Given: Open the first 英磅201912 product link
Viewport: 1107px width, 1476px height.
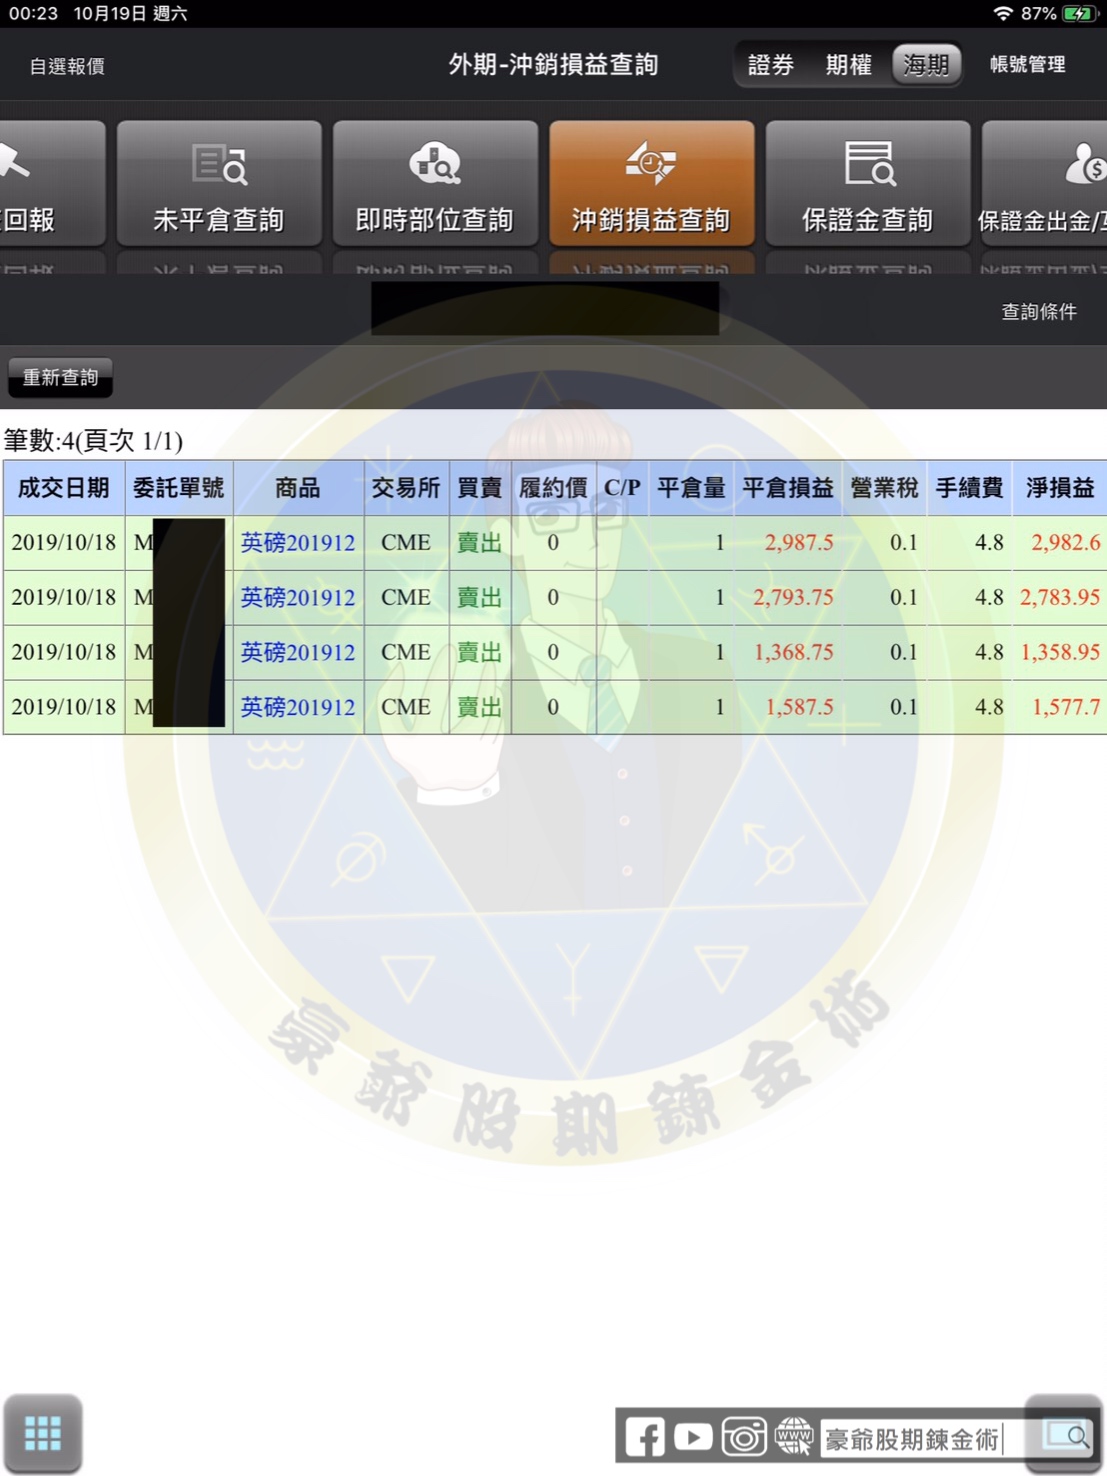Looking at the screenshot, I should (298, 543).
